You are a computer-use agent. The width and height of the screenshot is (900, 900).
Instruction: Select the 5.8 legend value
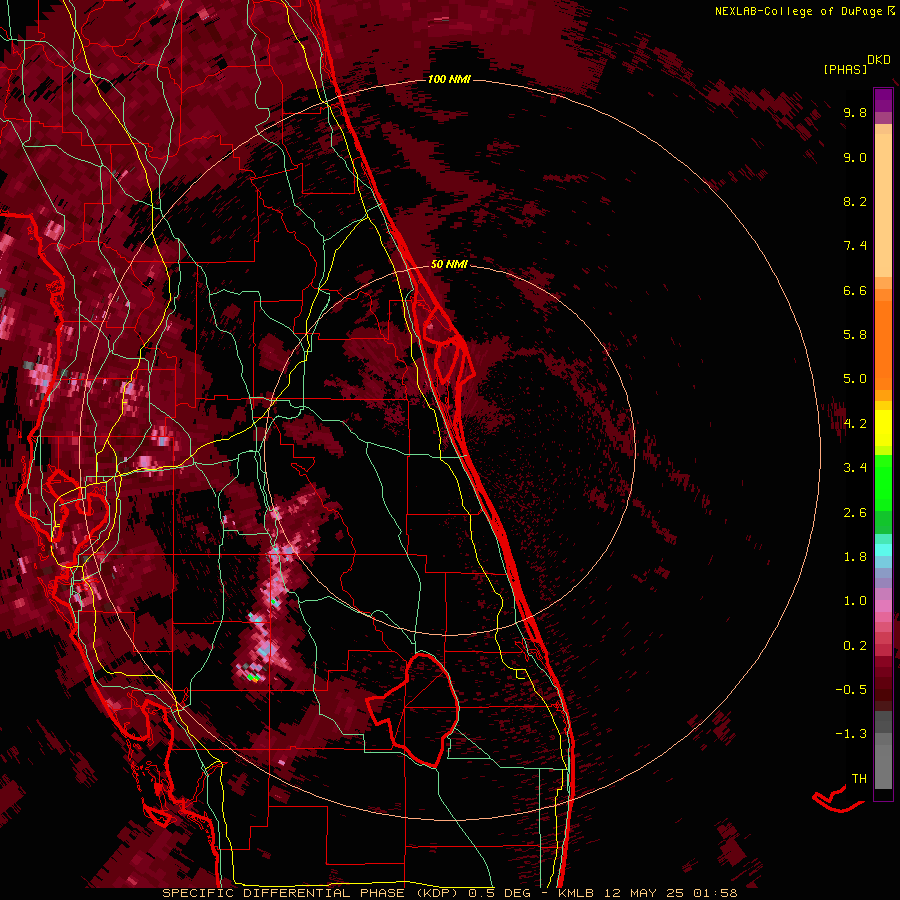[x=855, y=335]
